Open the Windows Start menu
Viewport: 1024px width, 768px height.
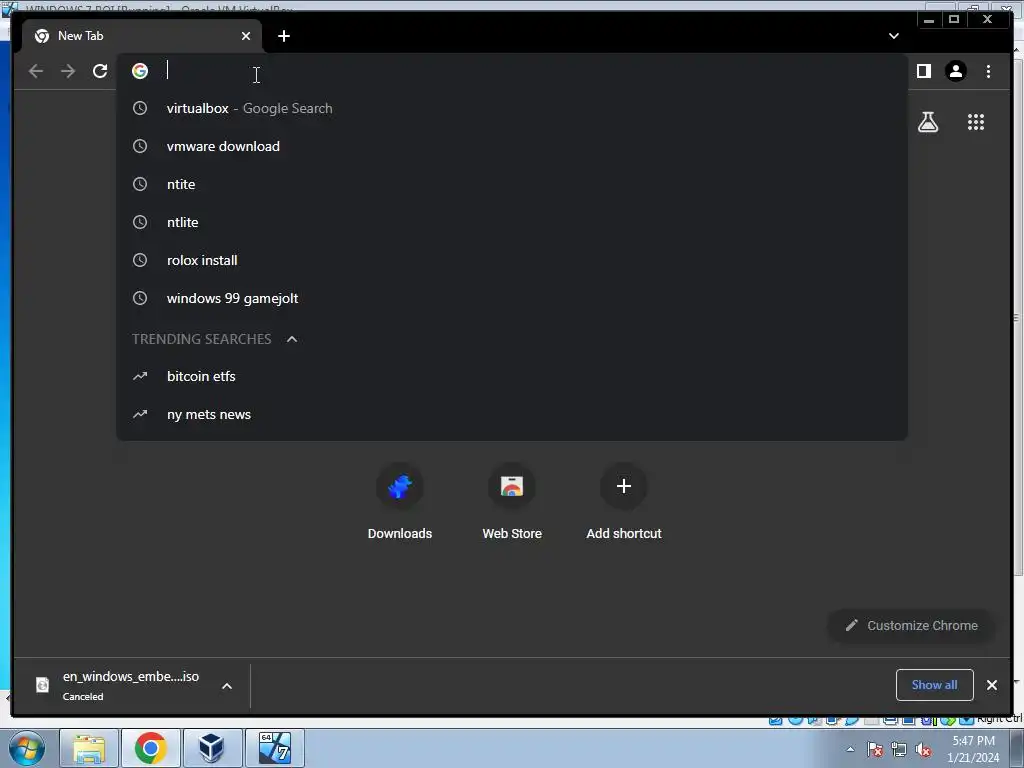click(x=27, y=748)
